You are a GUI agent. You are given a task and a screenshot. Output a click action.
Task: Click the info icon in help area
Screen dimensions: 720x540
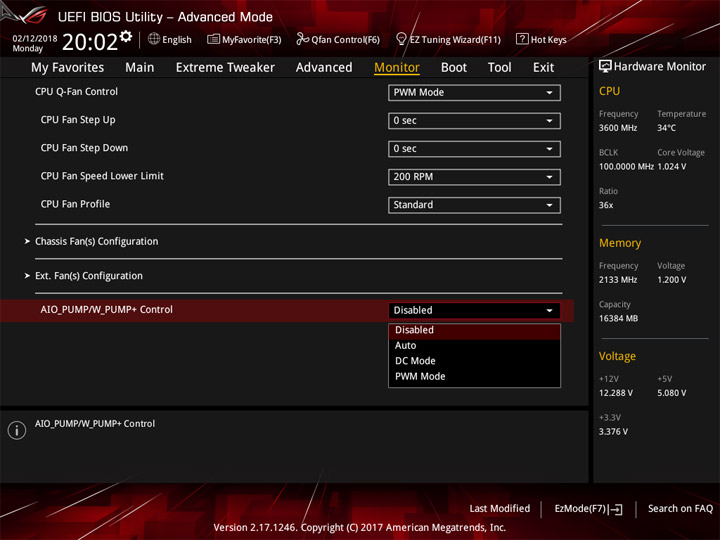[17, 430]
